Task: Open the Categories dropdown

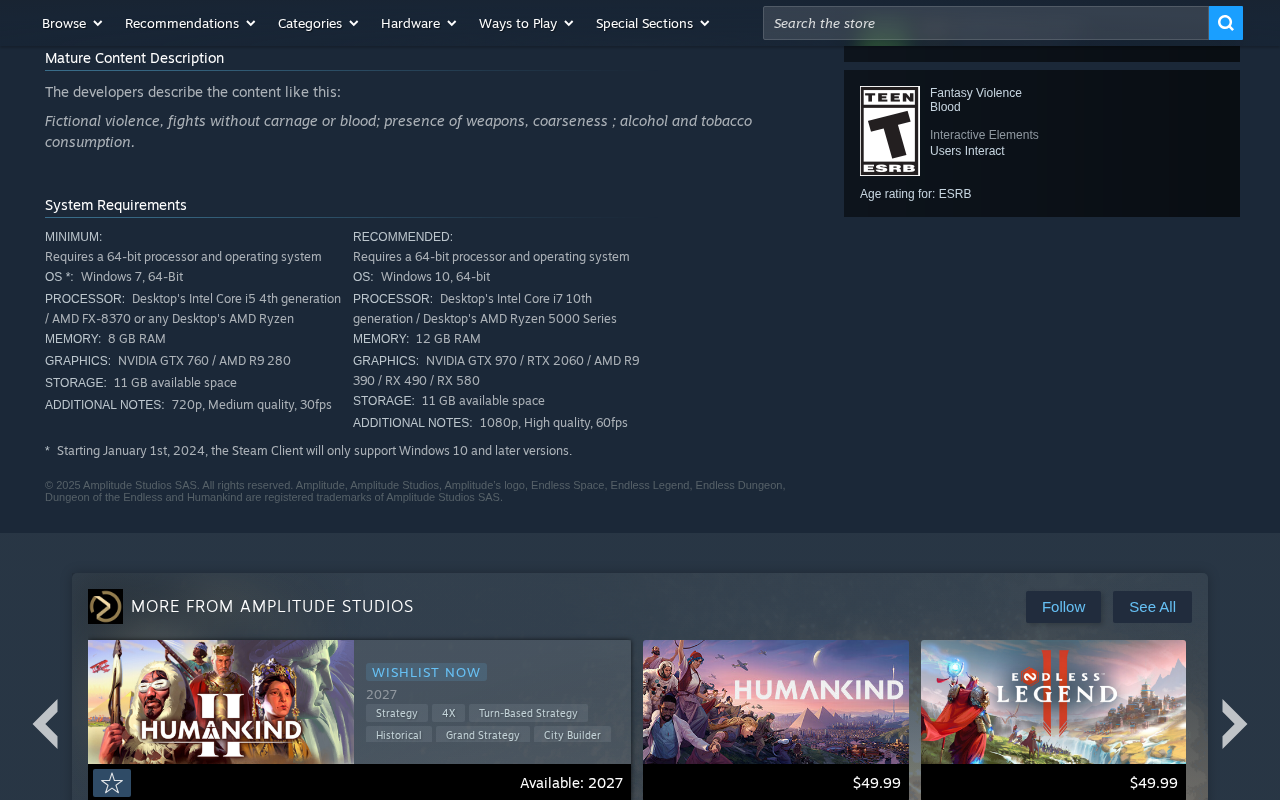Action: [318, 23]
